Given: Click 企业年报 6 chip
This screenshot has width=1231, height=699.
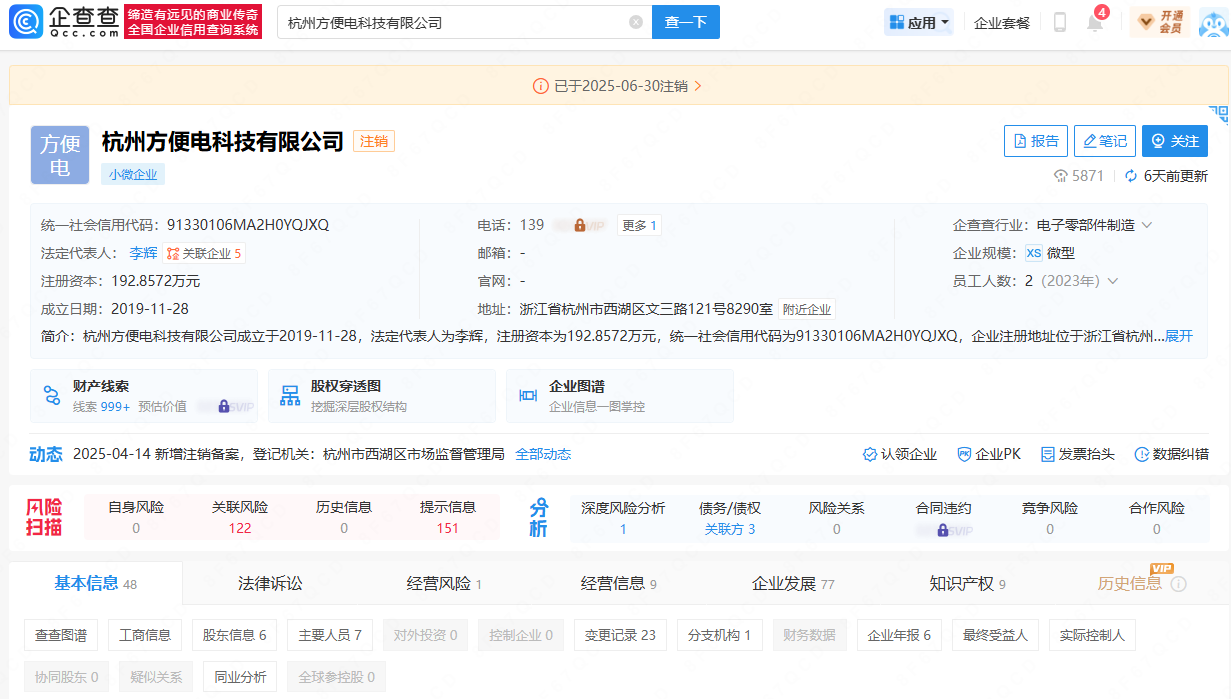Looking at the screenshot, I should pyautogui.click(x=899, y=635).
